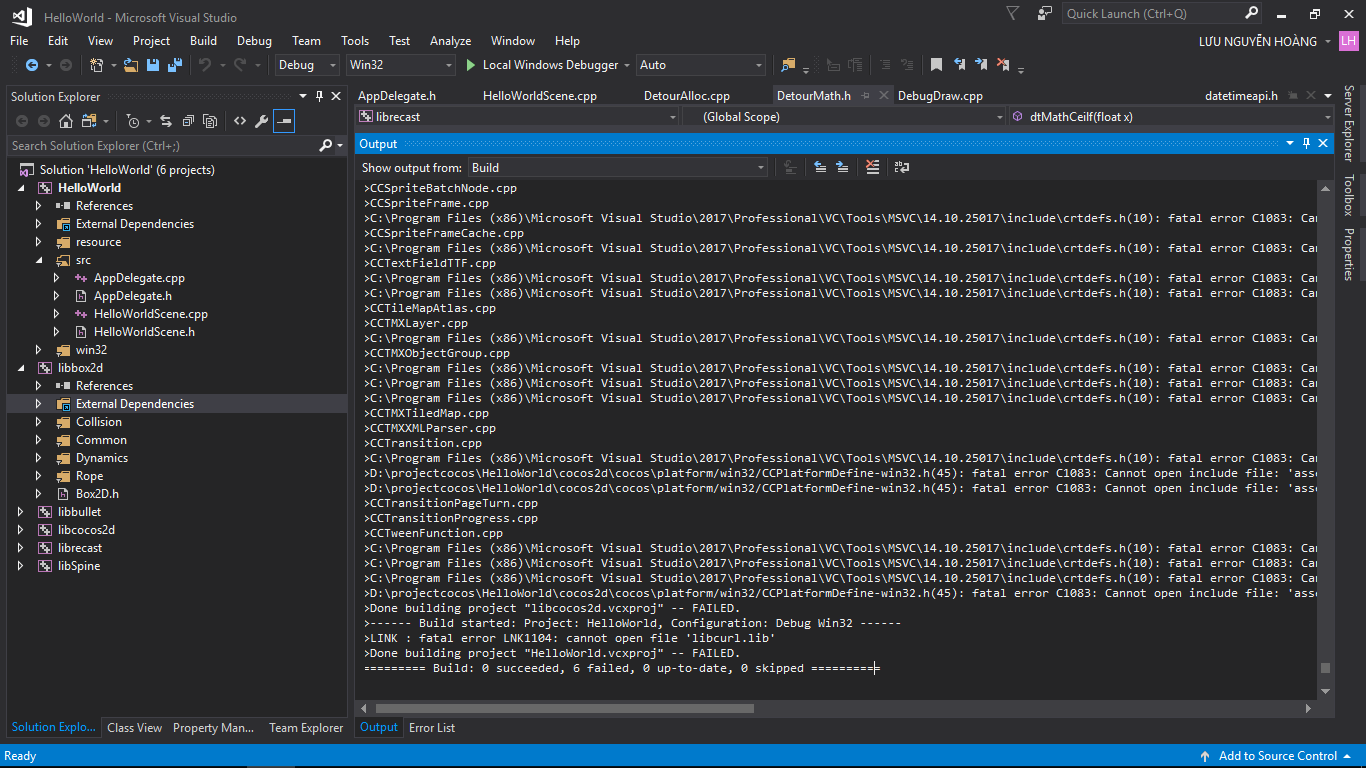Open the Analyze menu
The width and height of the screenshot is (1366, 768).
point(450,41)
